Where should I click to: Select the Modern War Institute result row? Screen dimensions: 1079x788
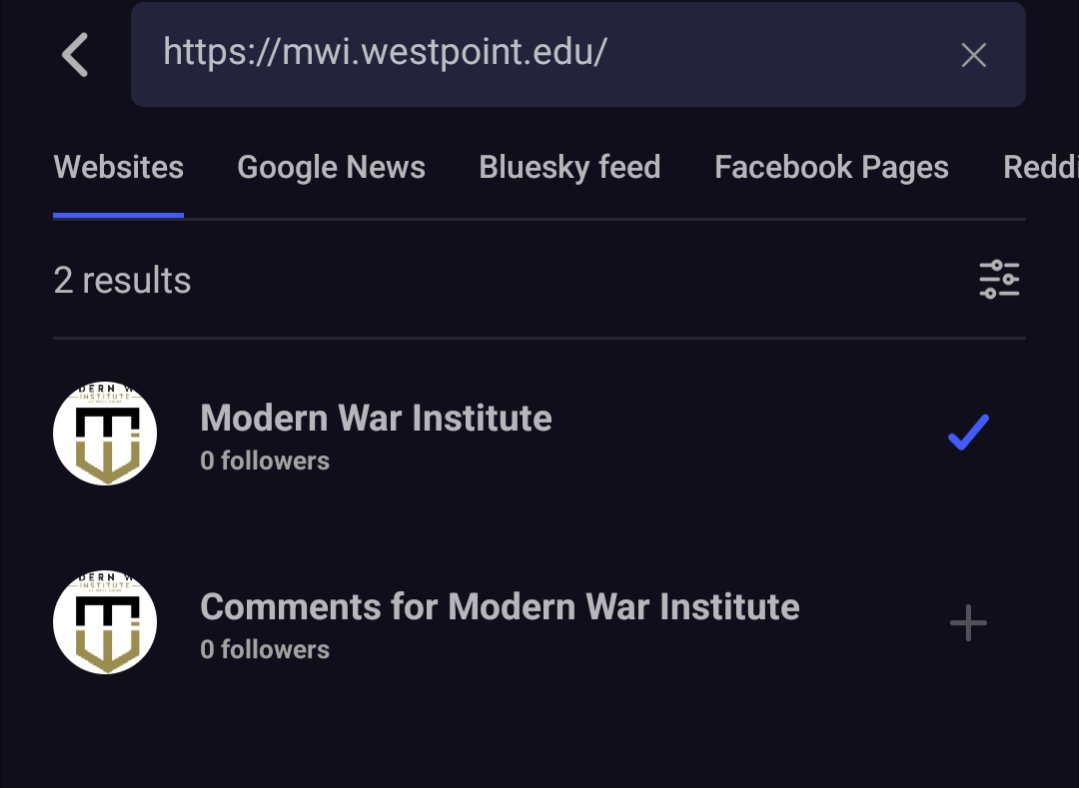tap(540, 434)
